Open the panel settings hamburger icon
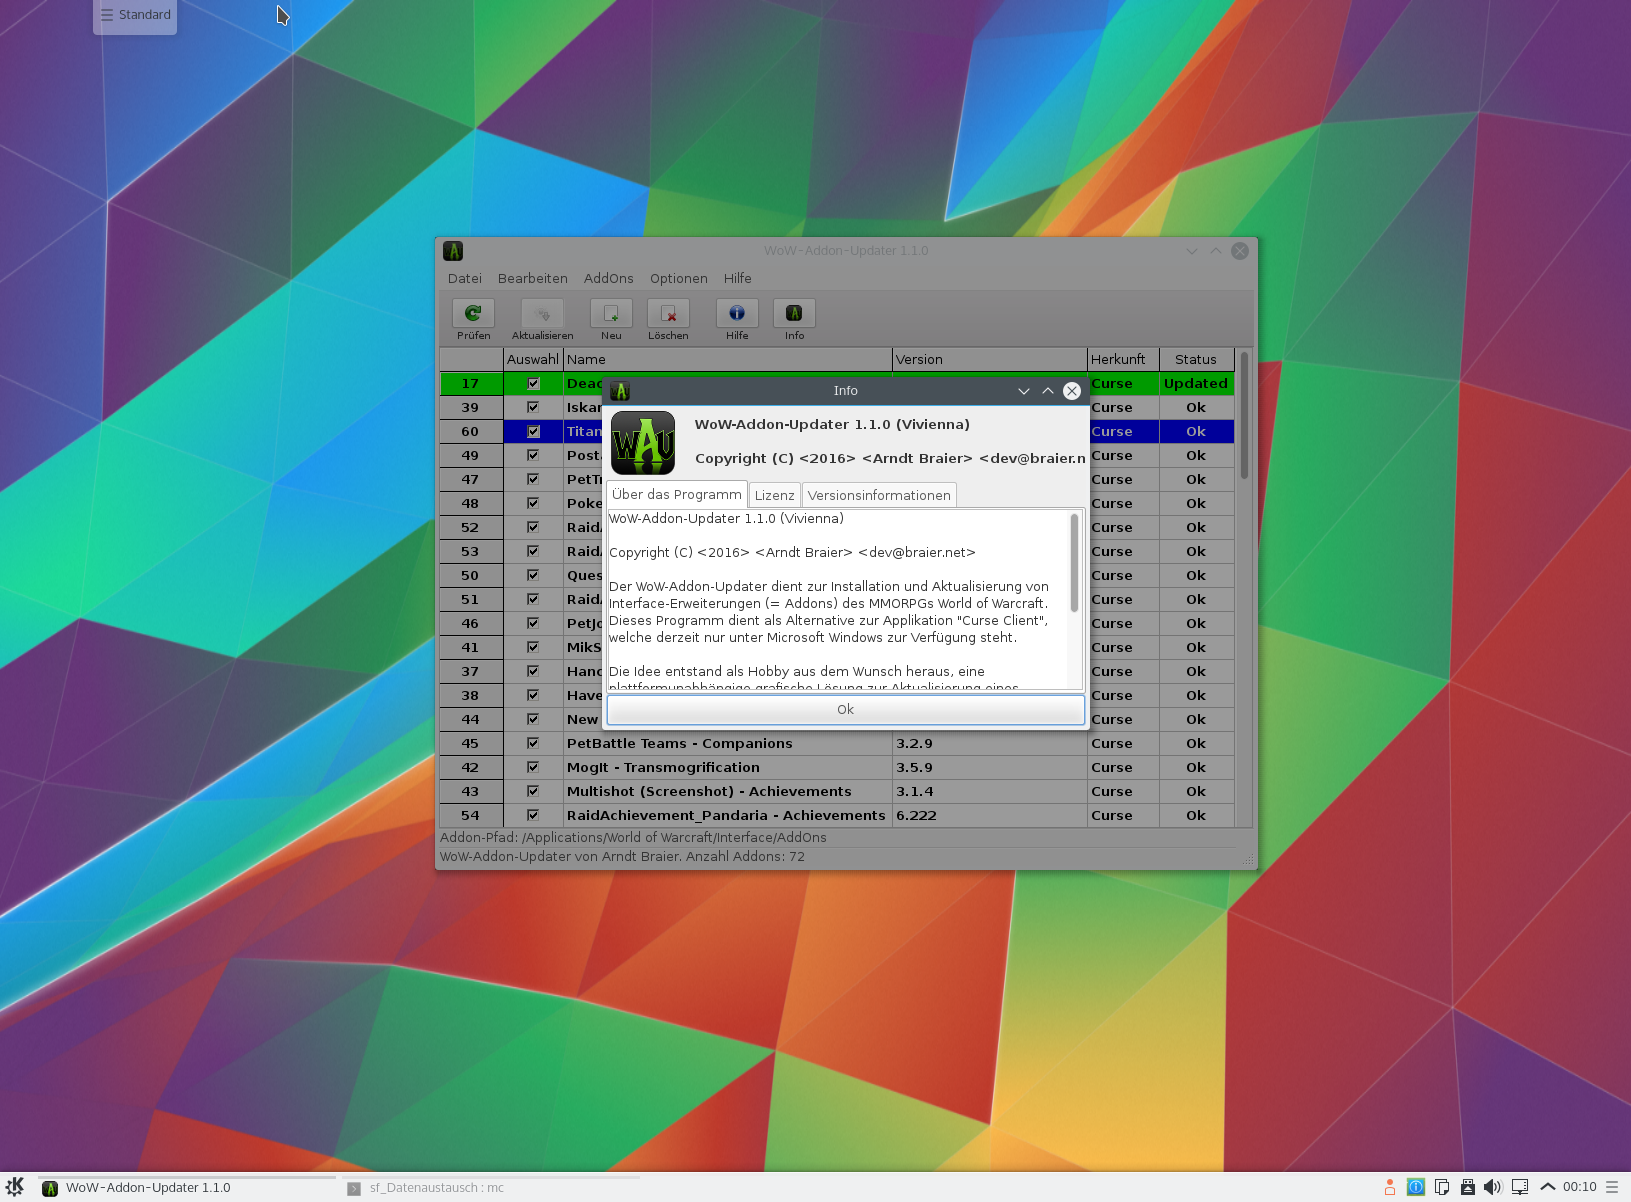The height and width of the screenshot is (1202, 1631). coord(1612,1187)
